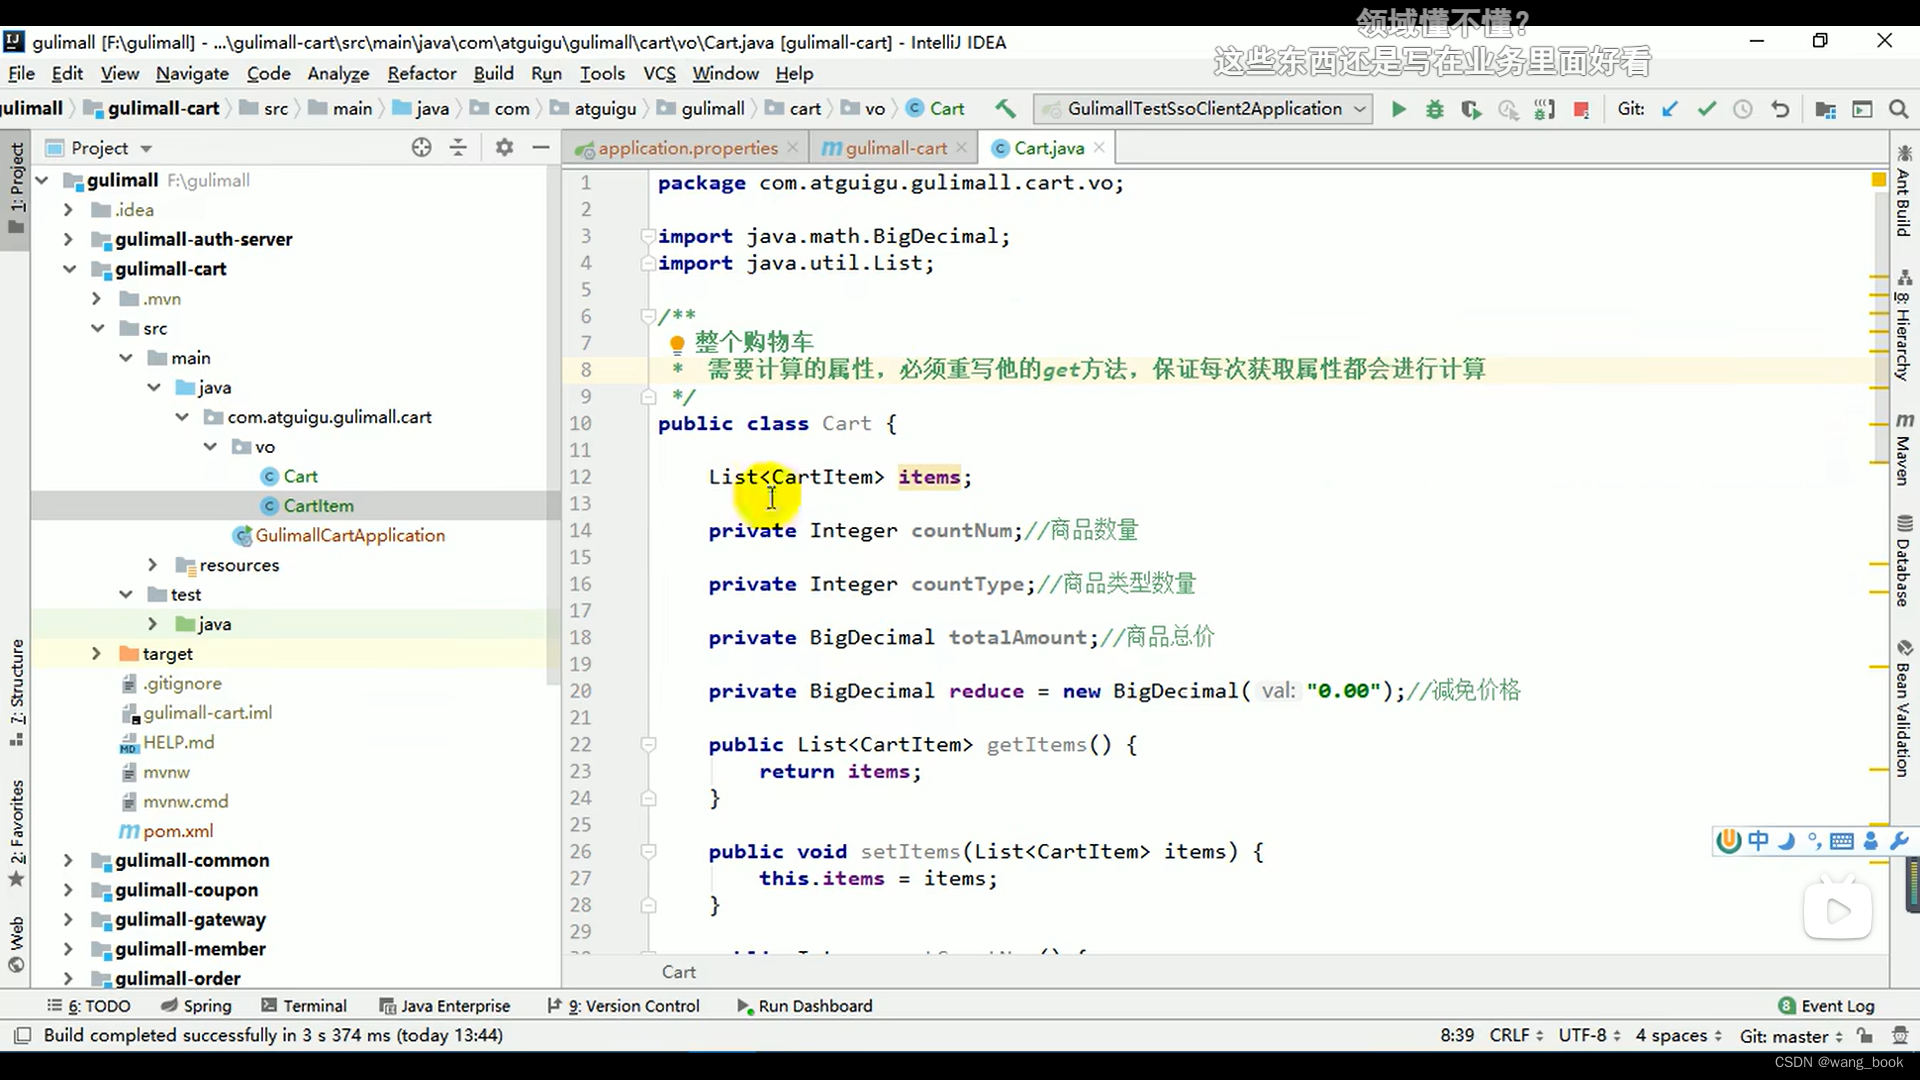Click the Git: master branch widget

(1790, 1035)
